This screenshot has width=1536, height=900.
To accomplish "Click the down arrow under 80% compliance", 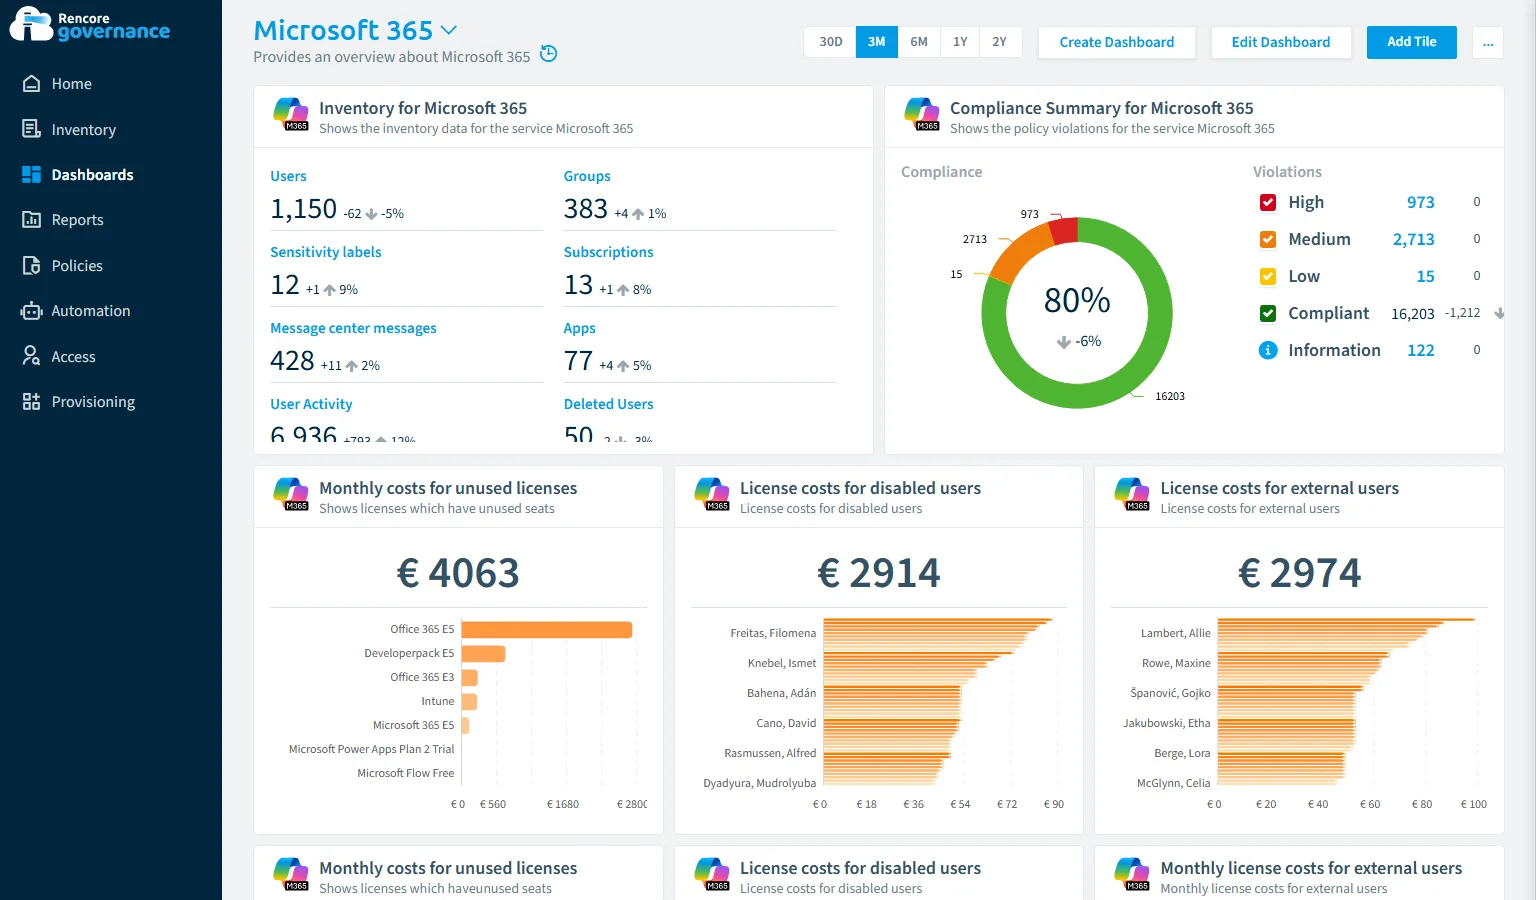I will [x=1064, y=342].
